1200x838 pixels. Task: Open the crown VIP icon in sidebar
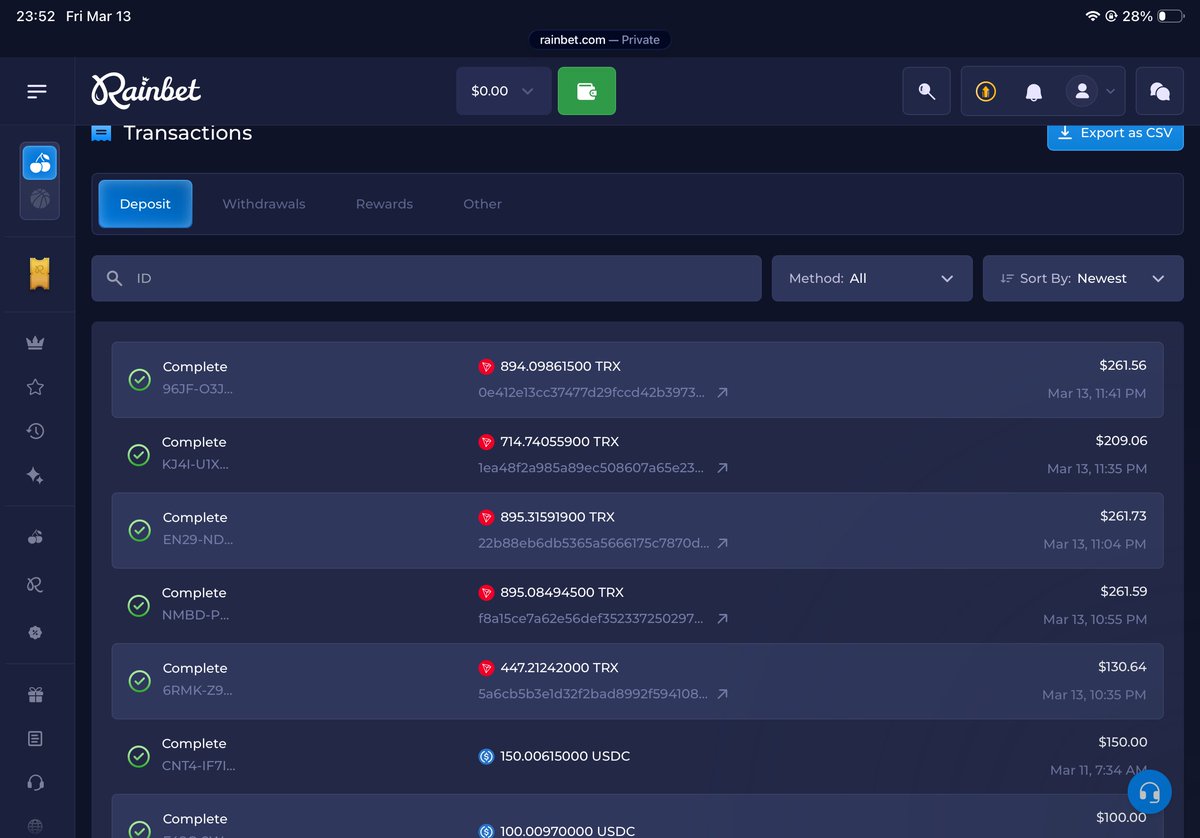(x=36, y=343)
